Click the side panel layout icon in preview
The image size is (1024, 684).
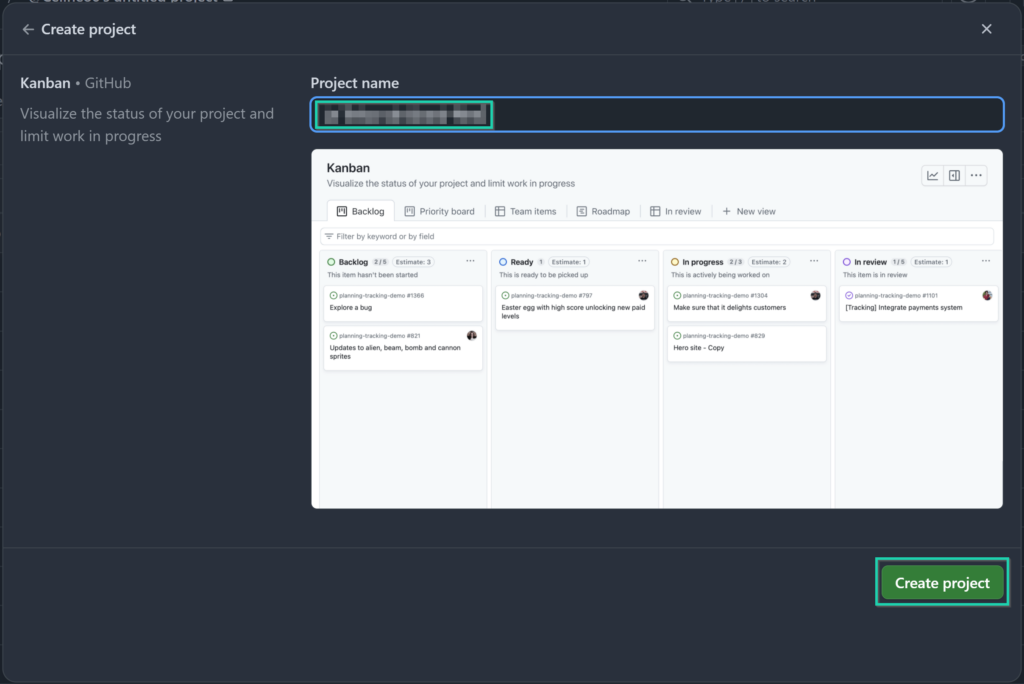tap(954, 175)
